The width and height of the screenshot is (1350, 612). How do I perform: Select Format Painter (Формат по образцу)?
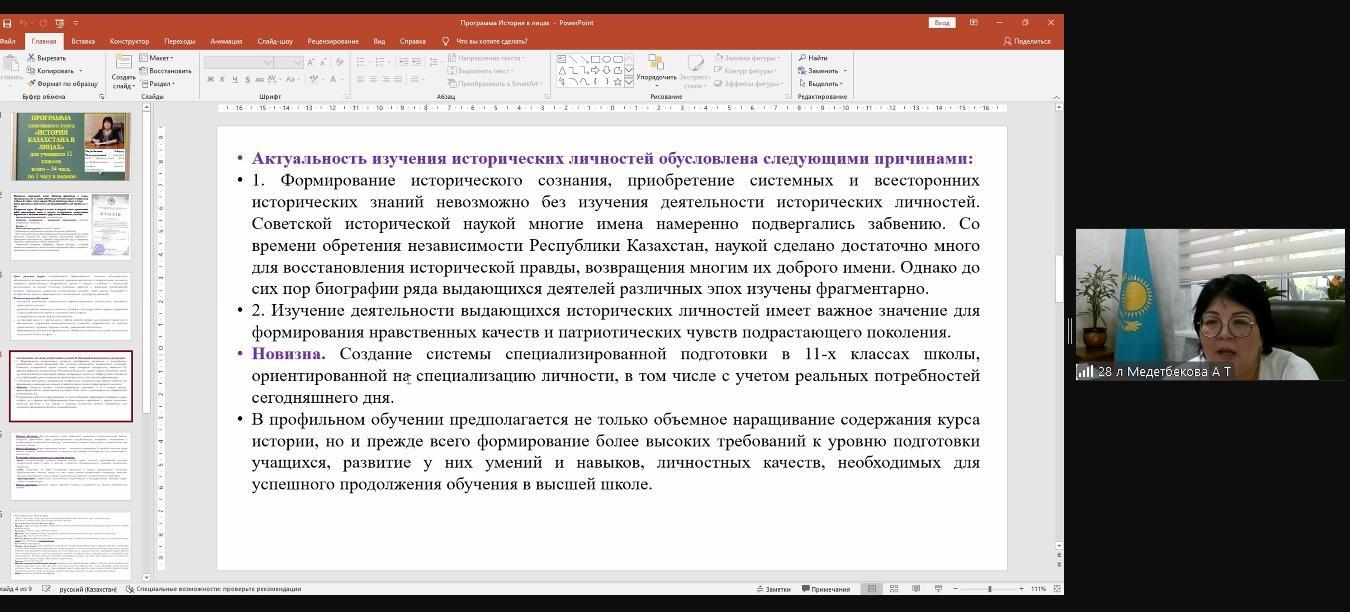coord(32,84)
